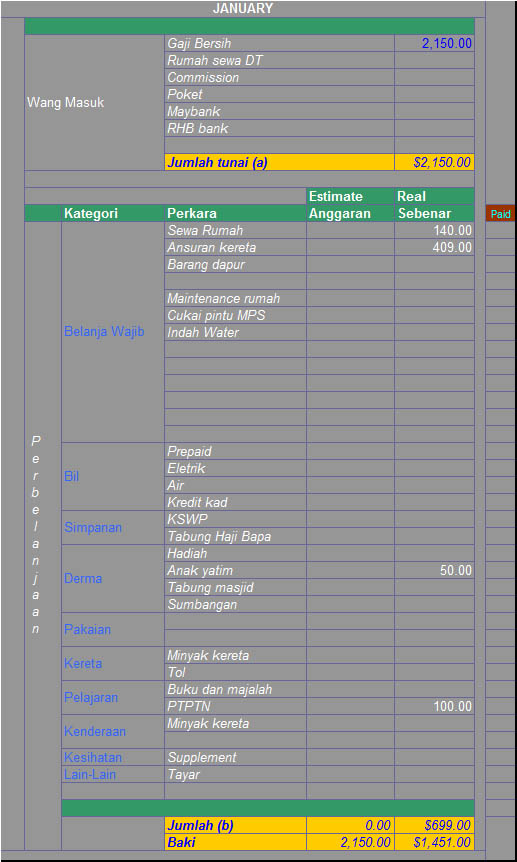
Task: Click the Kategori header cell
Action: pyautogui.click(x=113, y=213)
